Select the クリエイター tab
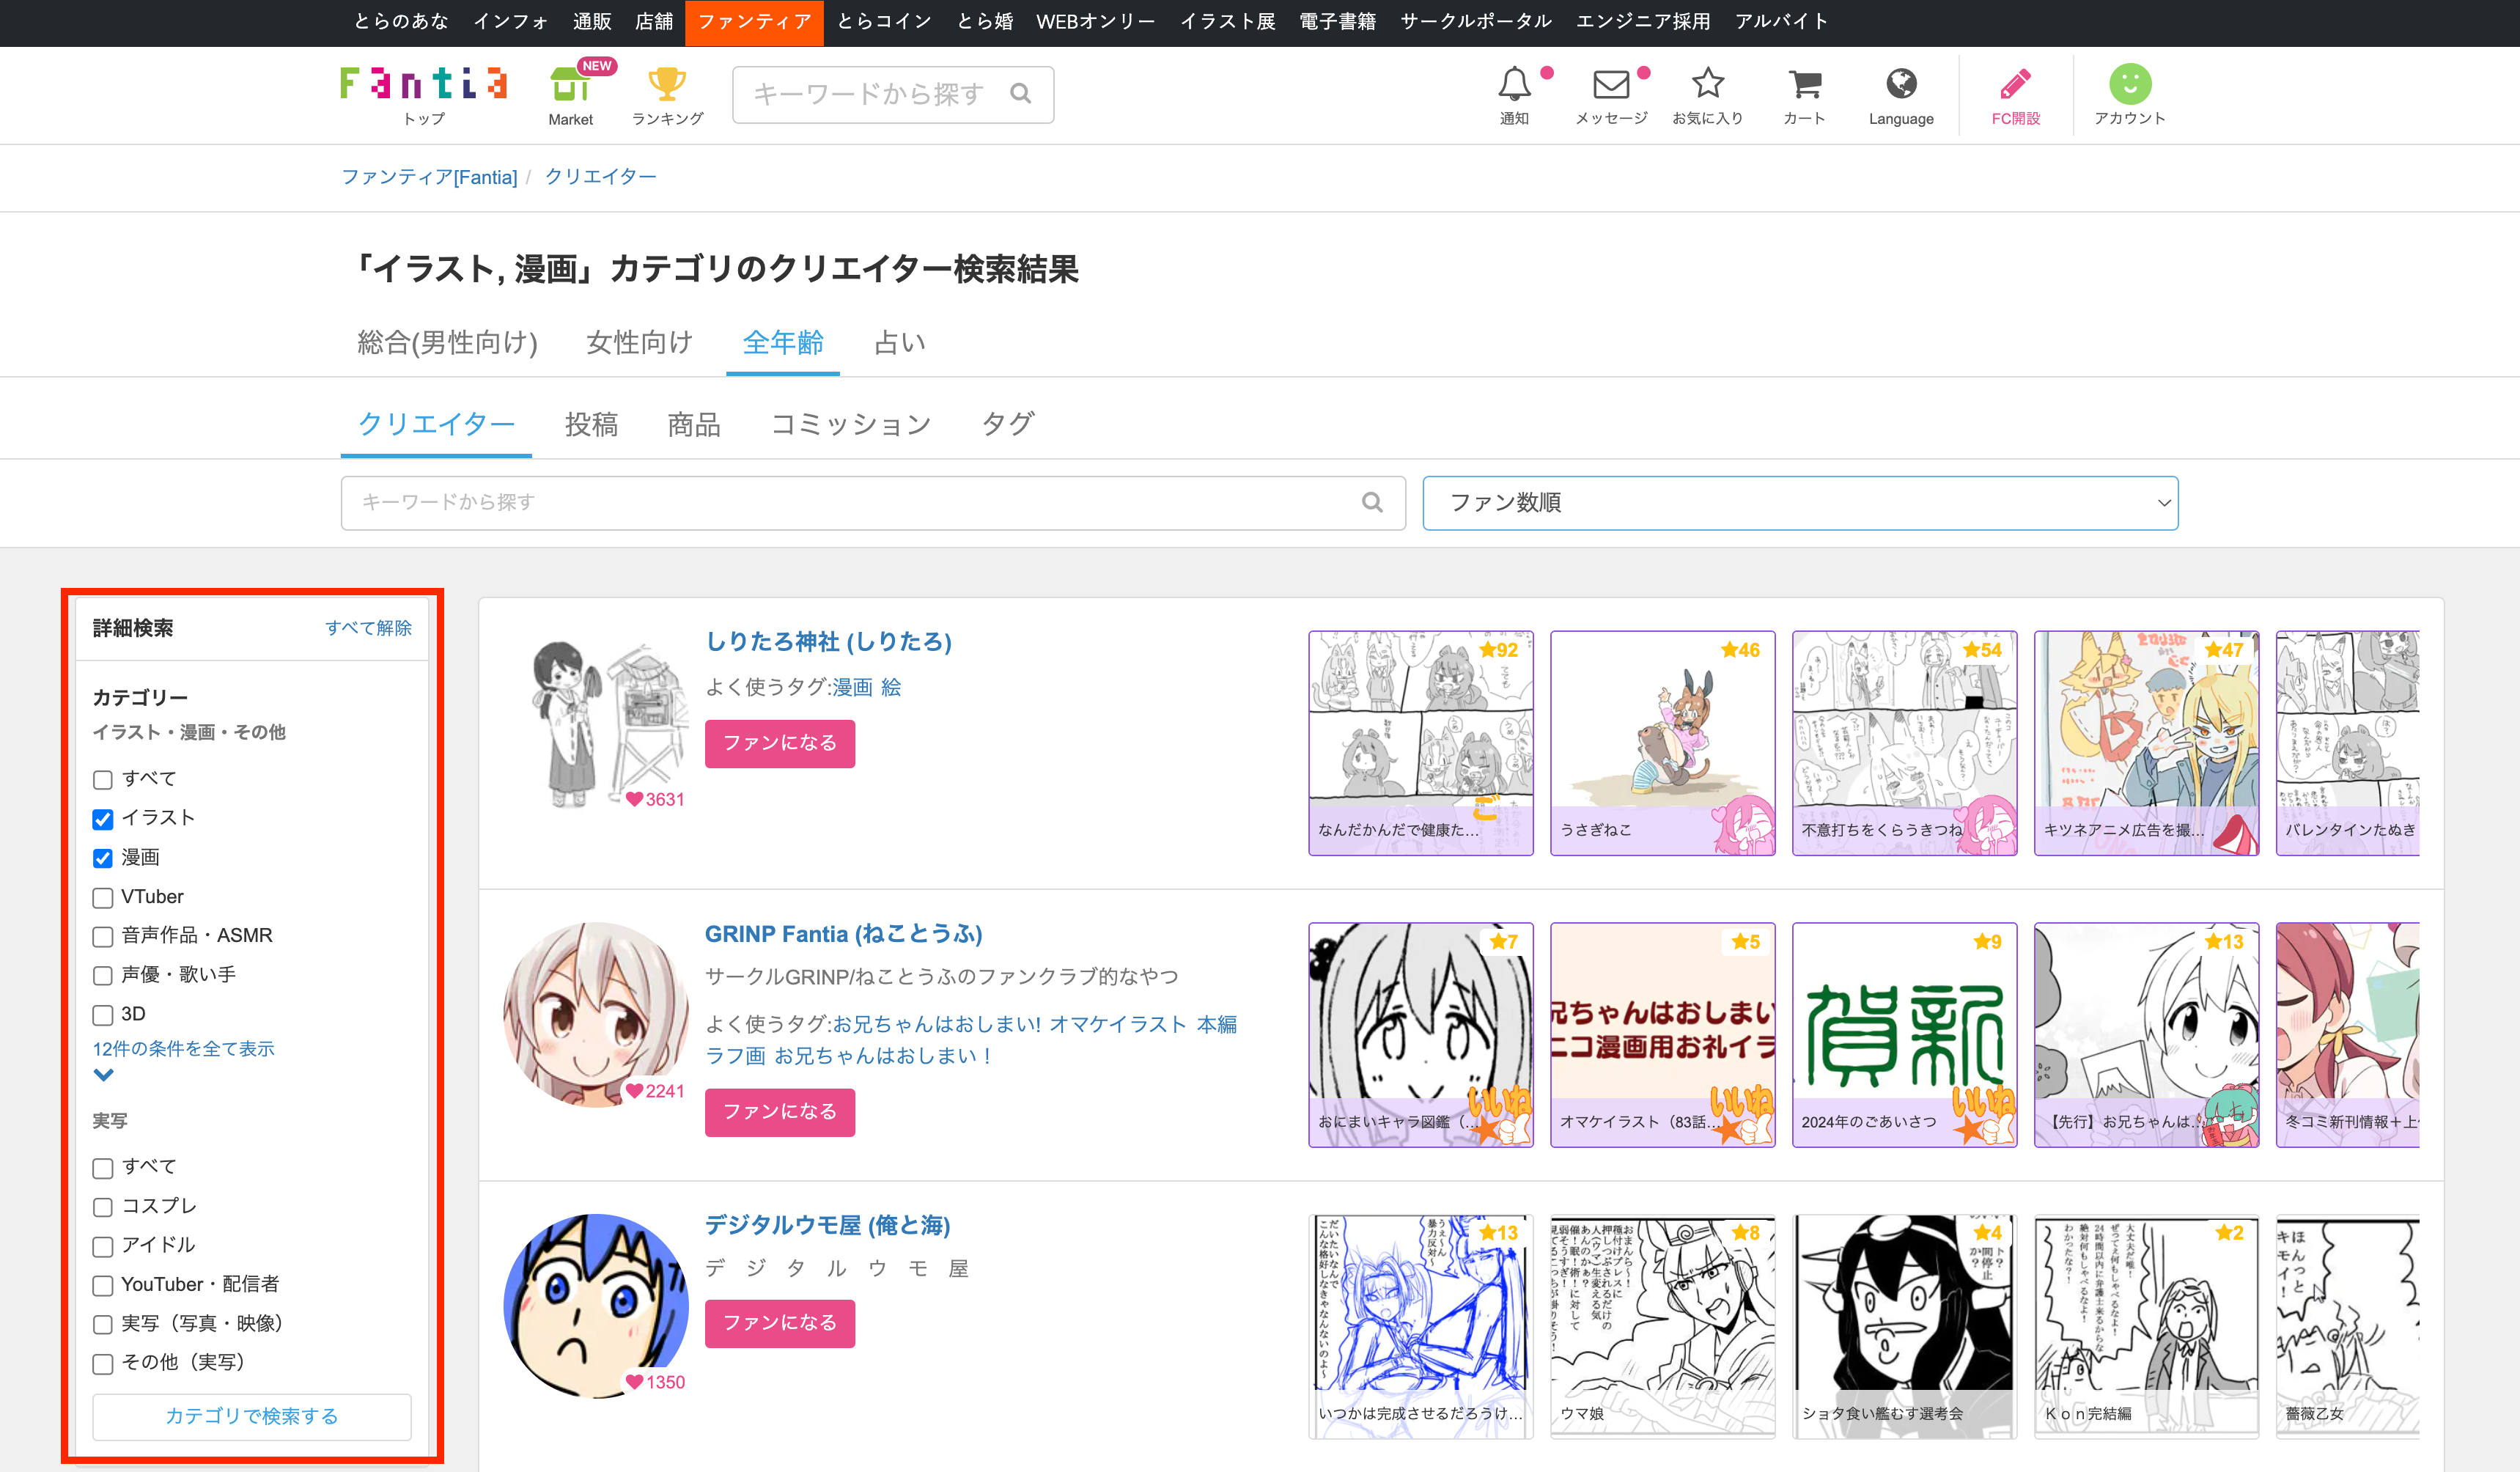This screenshot has width=2520, height=1472. 436,424
